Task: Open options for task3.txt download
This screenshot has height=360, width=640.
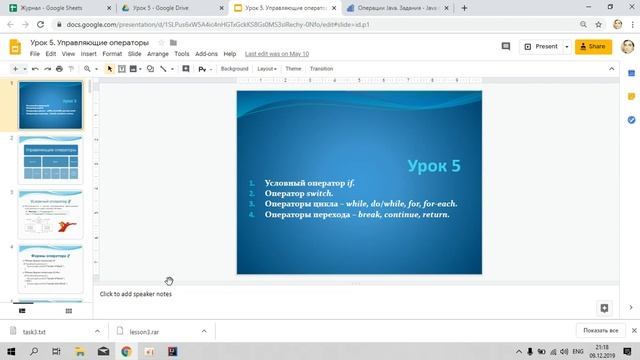Action: click(x=97, y=331)
